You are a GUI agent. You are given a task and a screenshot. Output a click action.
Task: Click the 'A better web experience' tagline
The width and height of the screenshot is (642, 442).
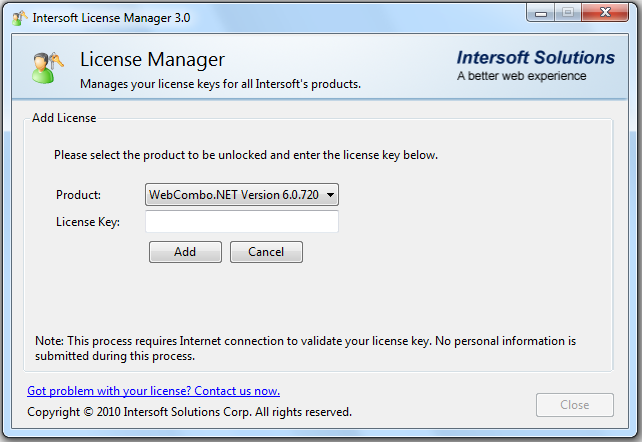[x=522, y=76]
